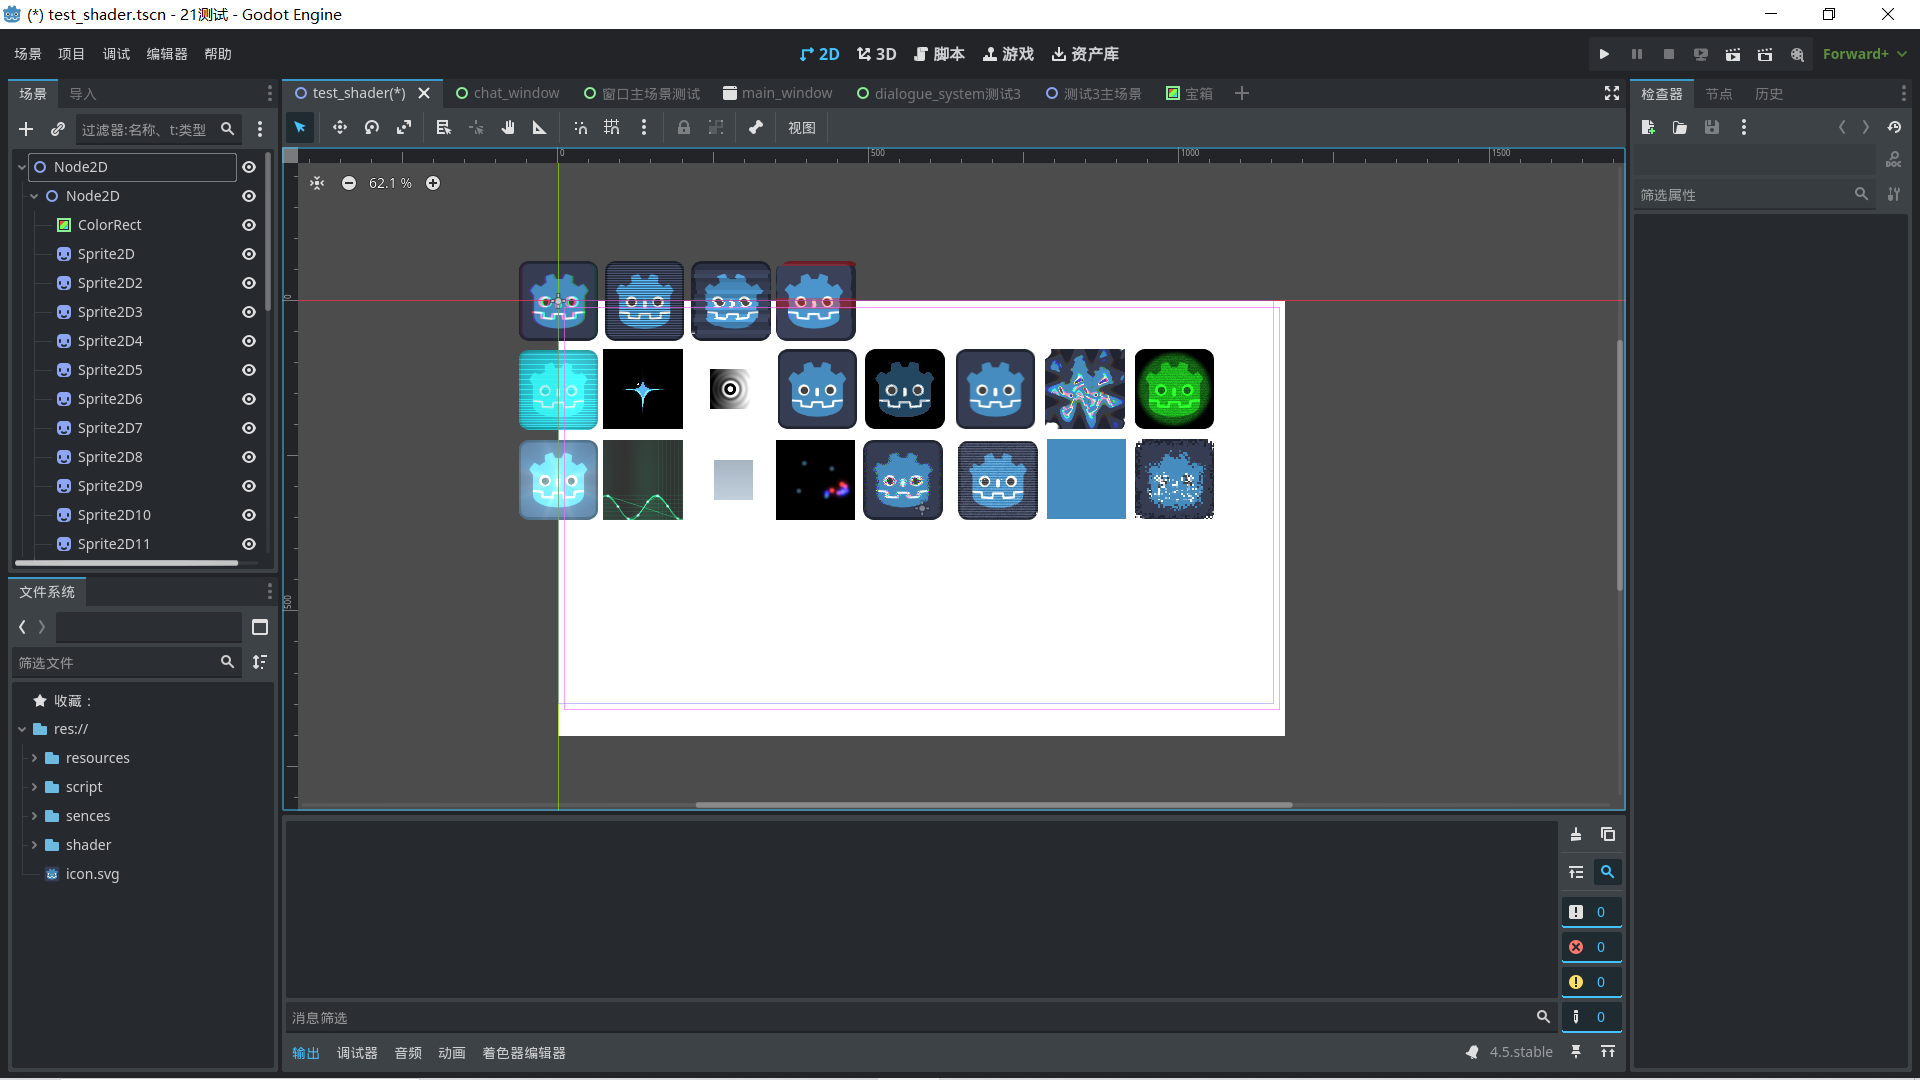Screen dimensions: 1920x1080
Task: Click the 筛选文件 filter field
Action: click(115, 662)
